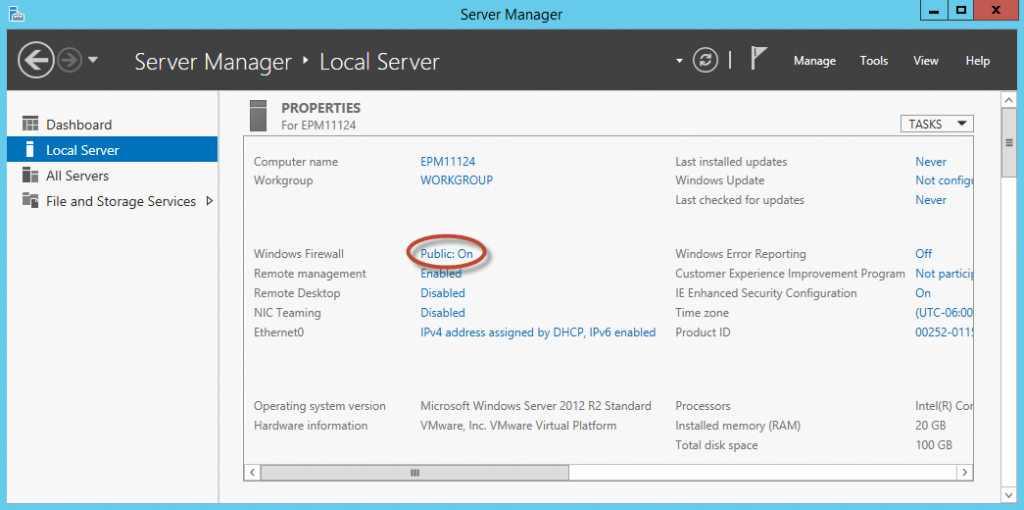
Task: Click Last installed updates Never link
Action: click(931, 161)
